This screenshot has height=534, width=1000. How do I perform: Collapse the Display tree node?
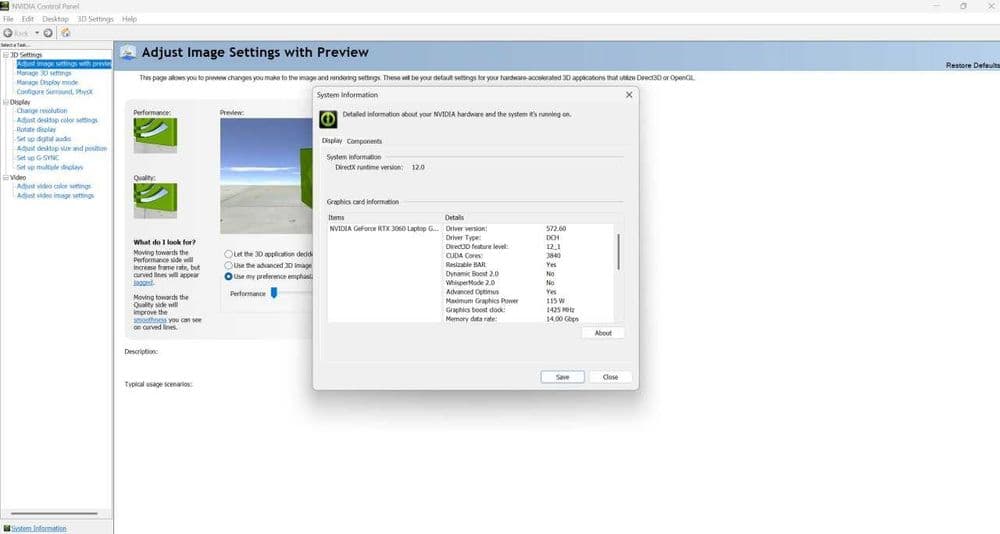[x=6, y=102]
